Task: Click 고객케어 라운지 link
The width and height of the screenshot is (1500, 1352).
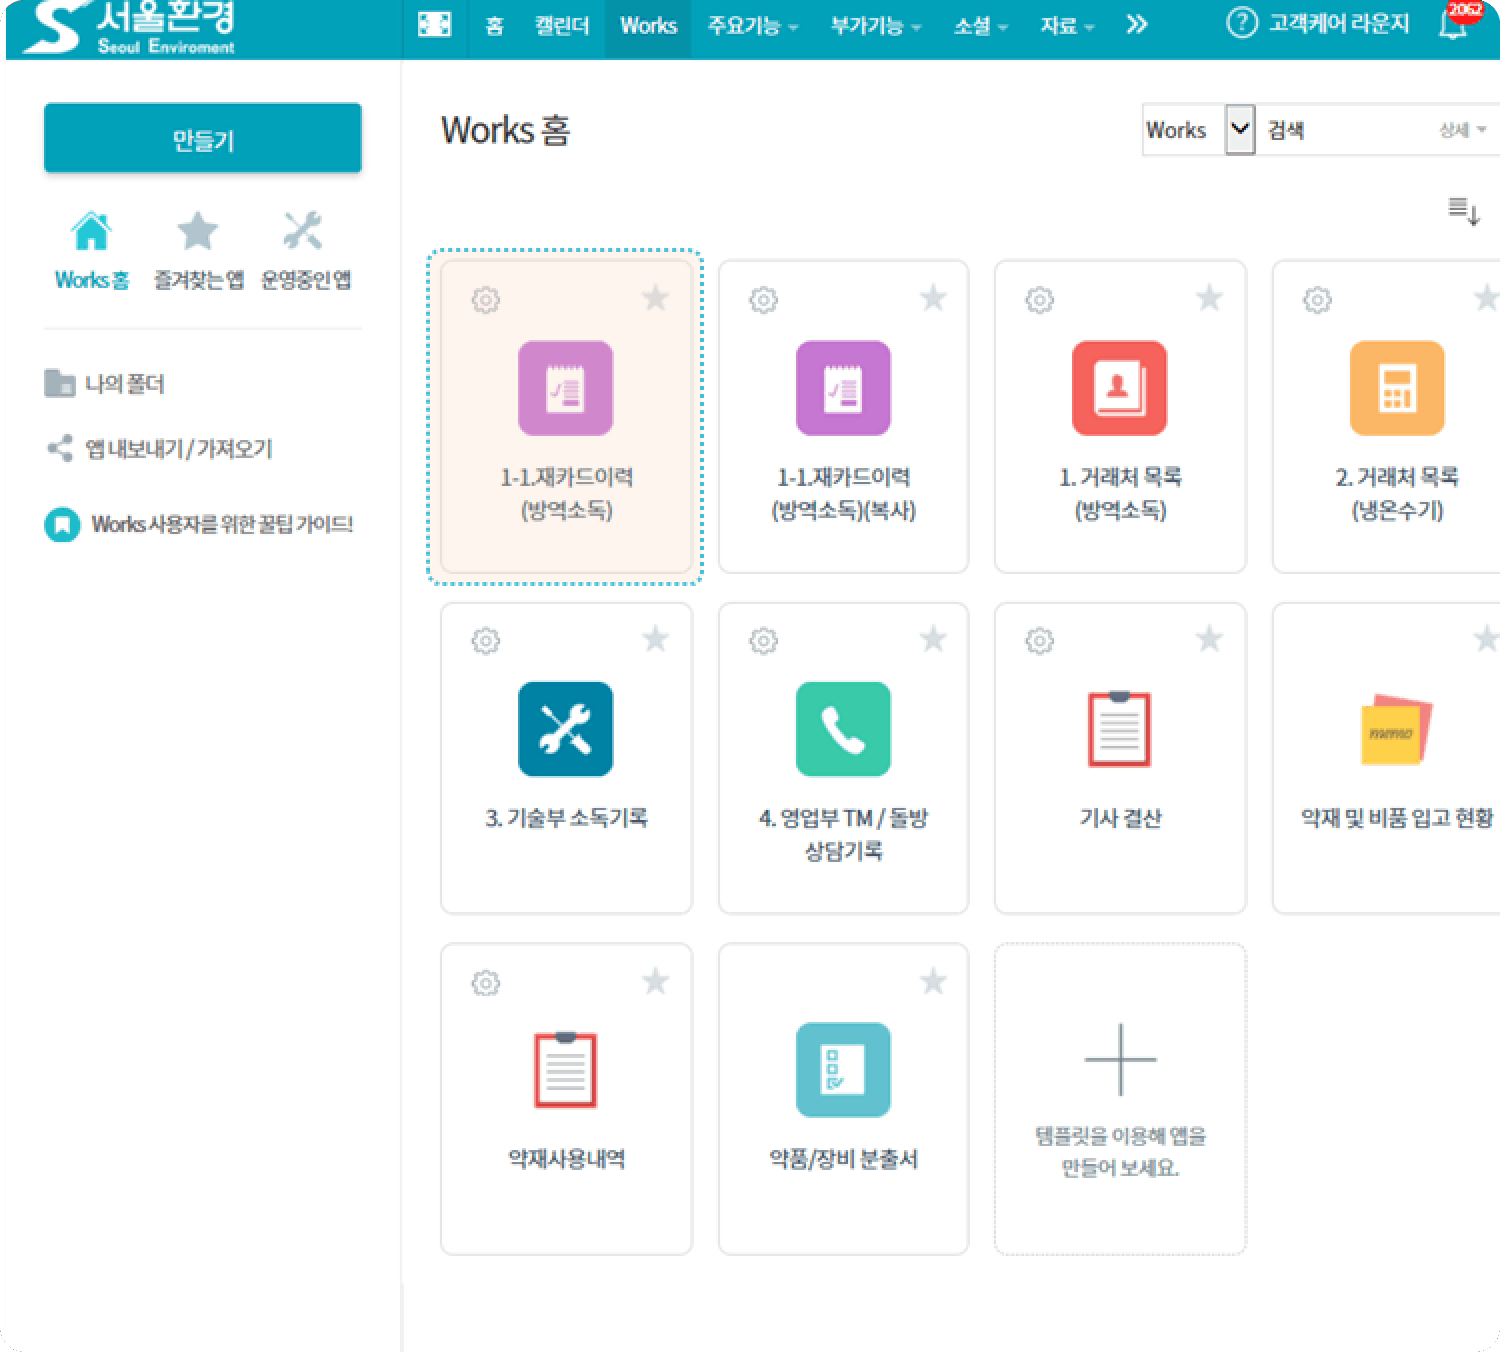Action: 1338,23
